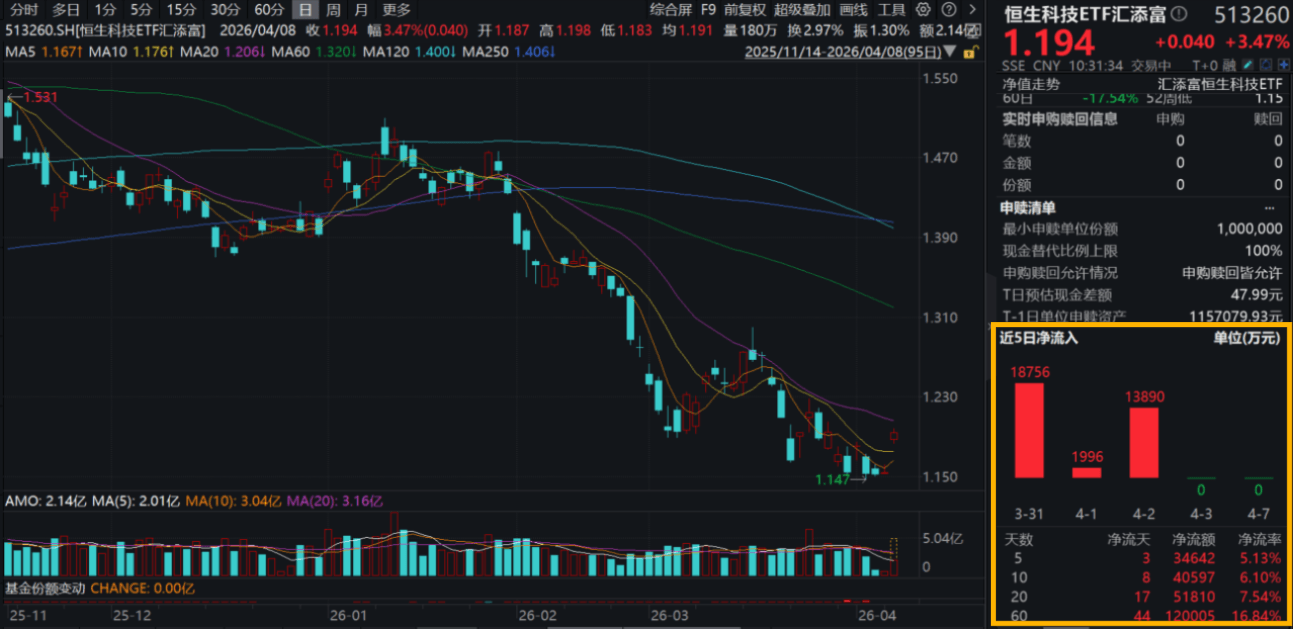Click the 申购赎回皆允许 status value
This screenshot has width=1293, height=629.
click(1232, 272)
